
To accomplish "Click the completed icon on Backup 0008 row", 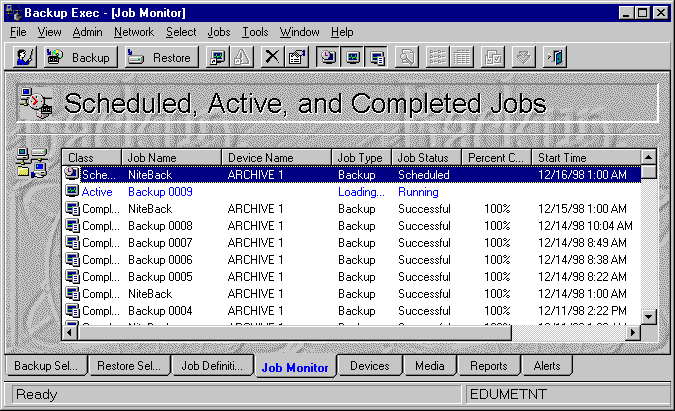I will point(72,225).
